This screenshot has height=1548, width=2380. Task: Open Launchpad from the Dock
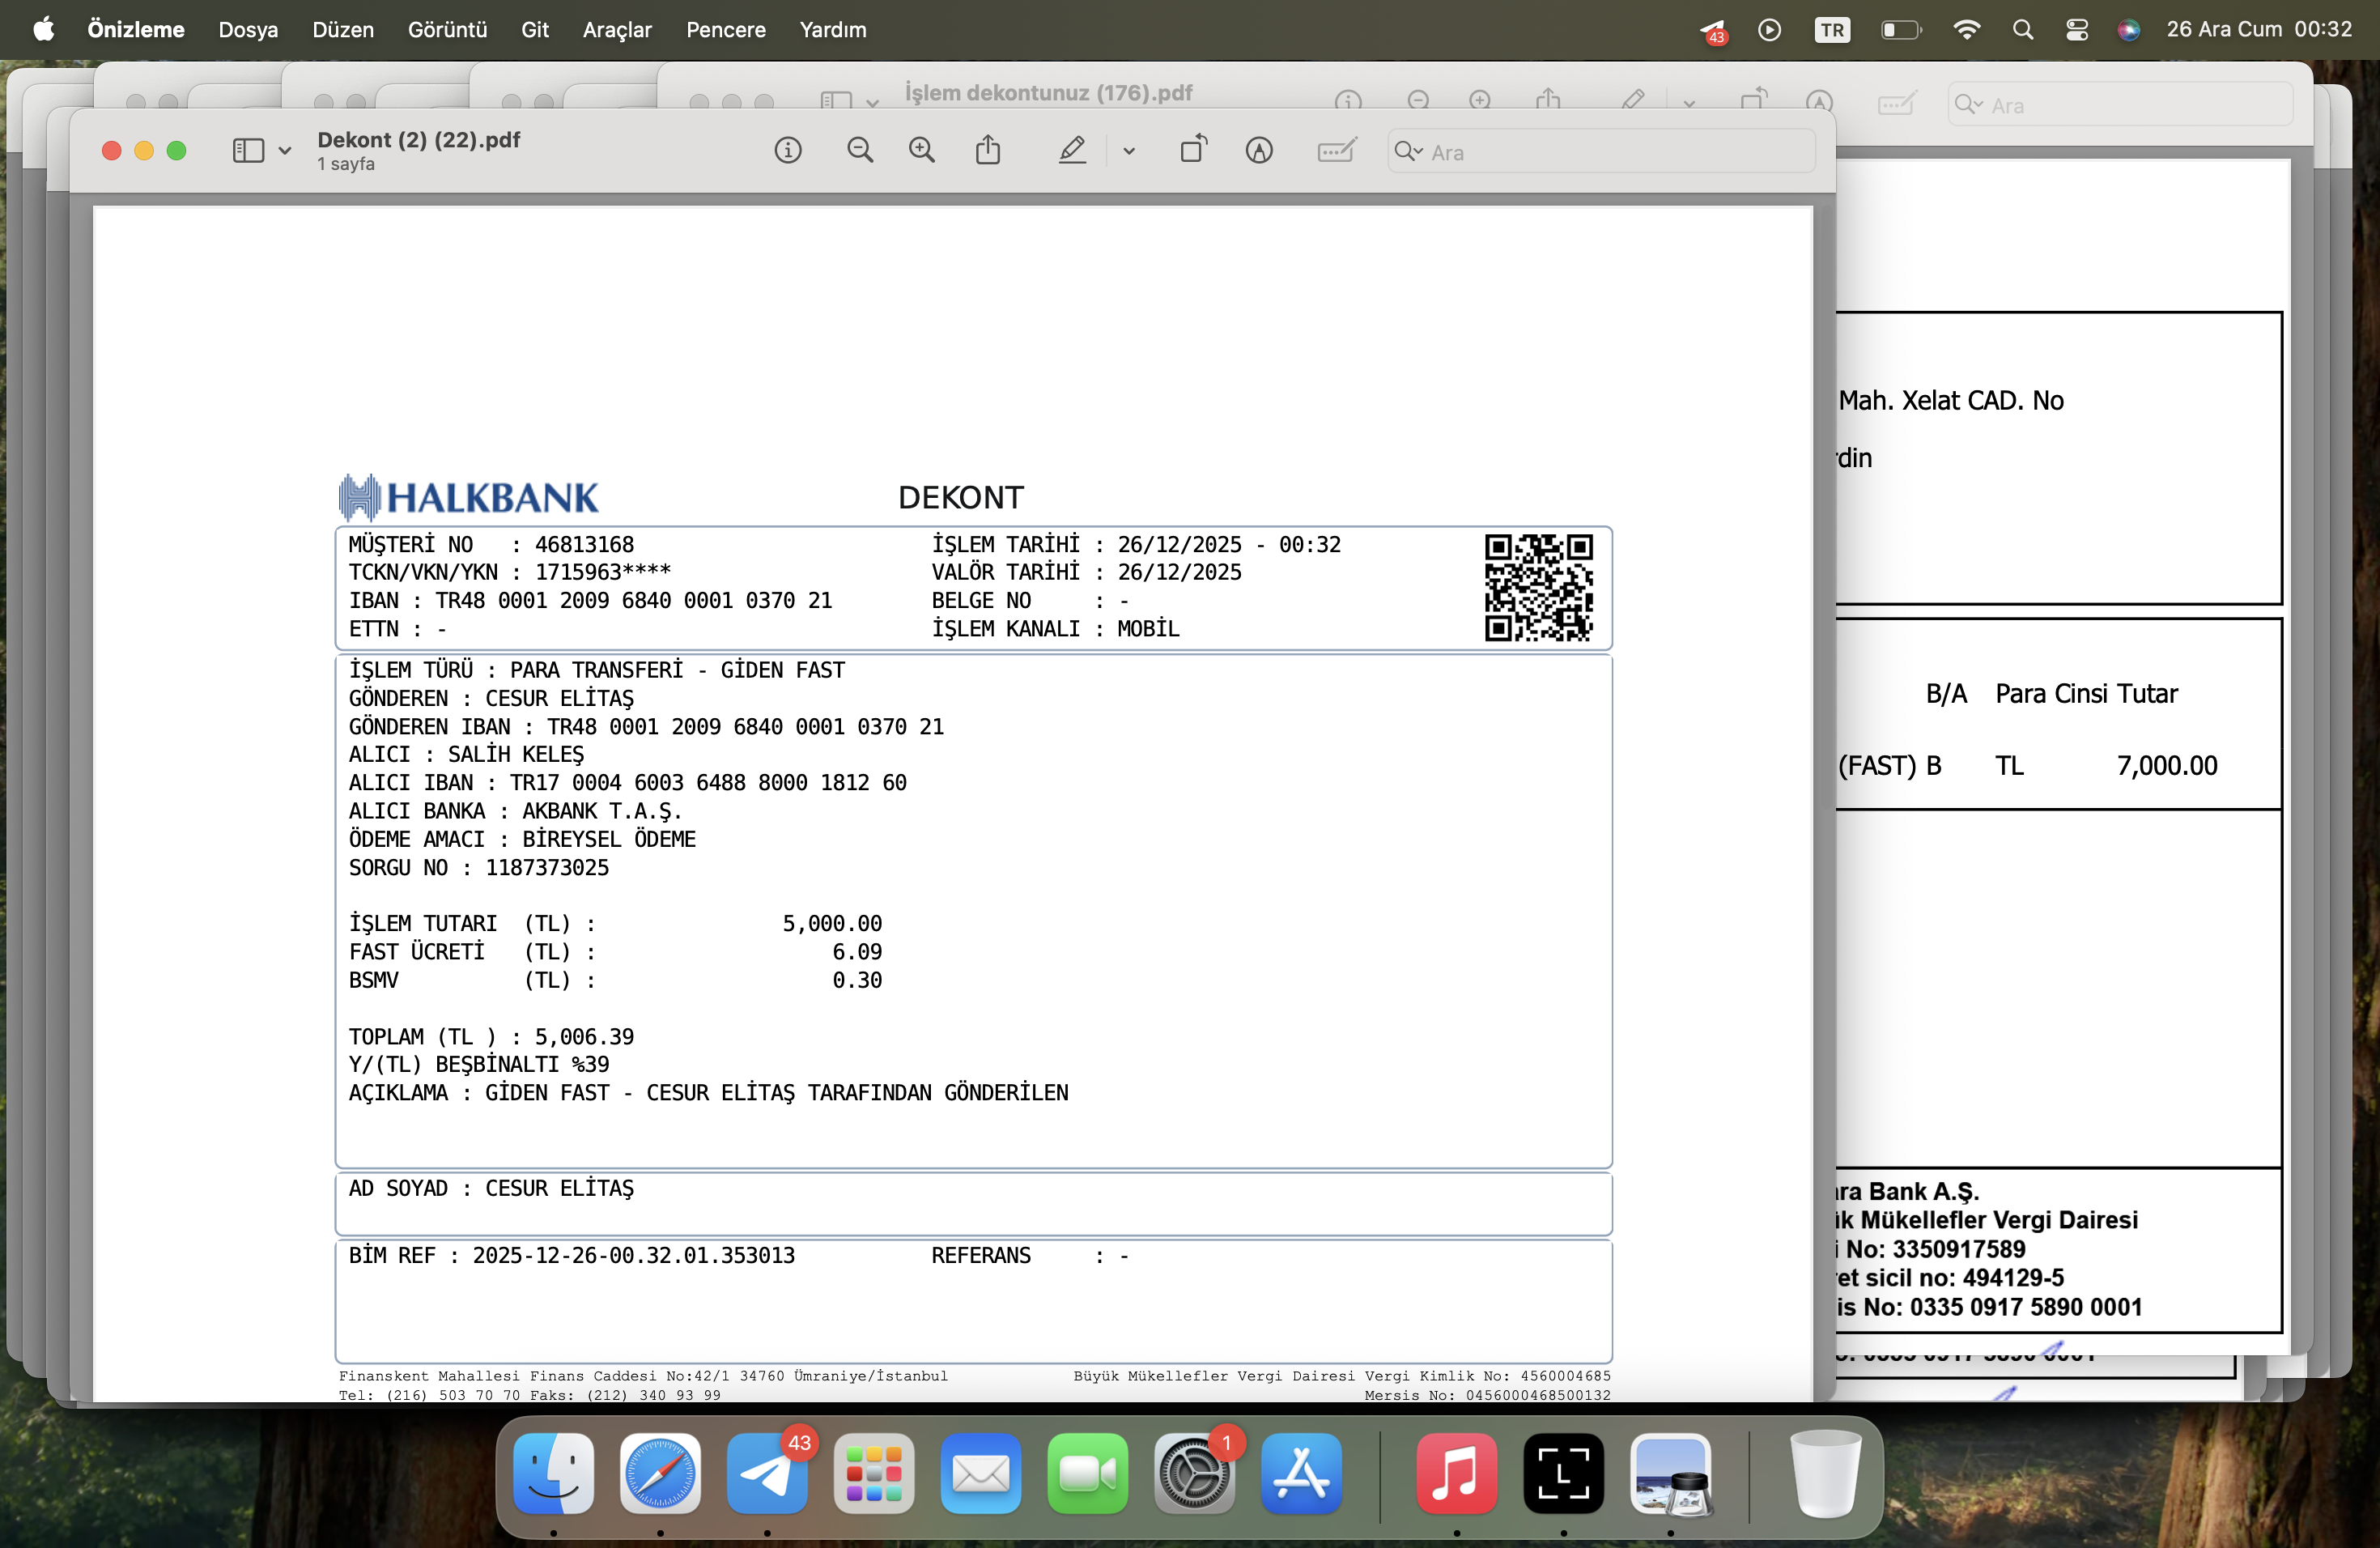coord(874,1474)
